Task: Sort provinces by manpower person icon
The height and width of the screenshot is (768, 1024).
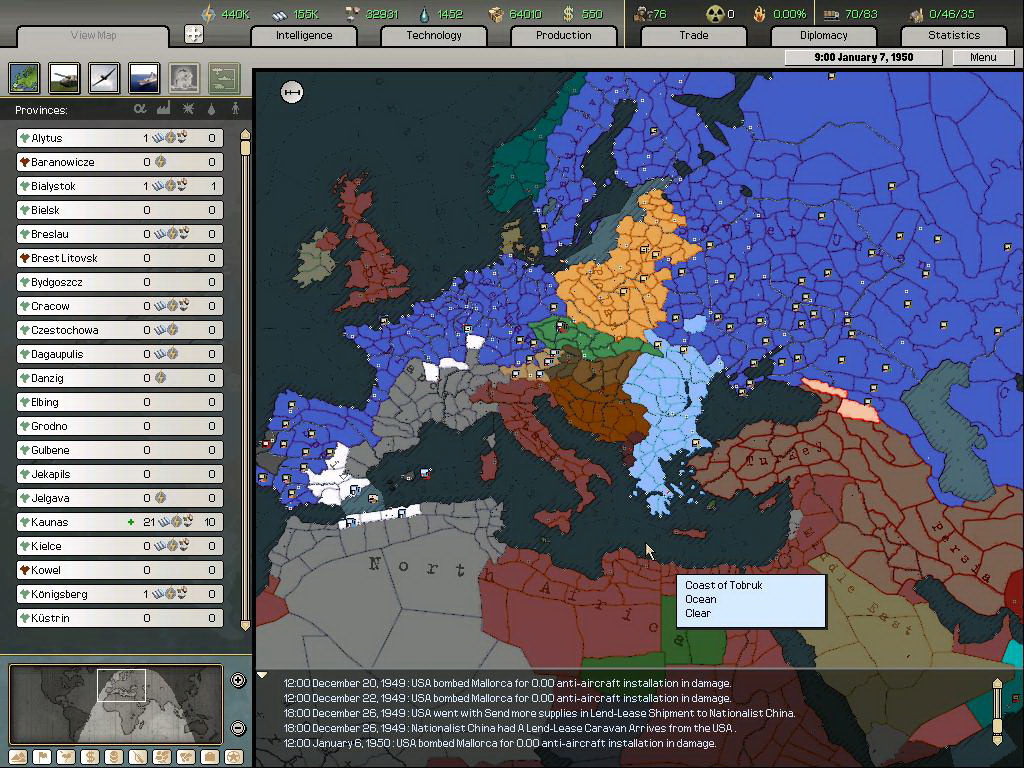Action: (x=235, y=109)
